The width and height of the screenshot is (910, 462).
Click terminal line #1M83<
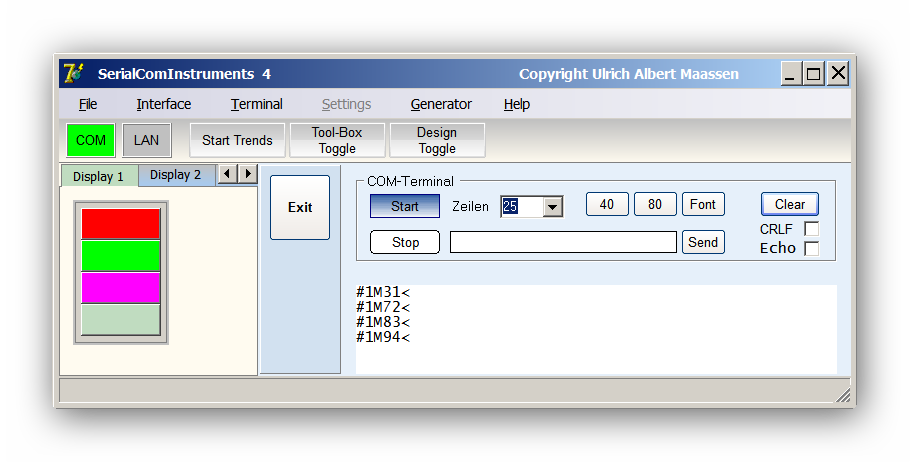coord(383,322)
